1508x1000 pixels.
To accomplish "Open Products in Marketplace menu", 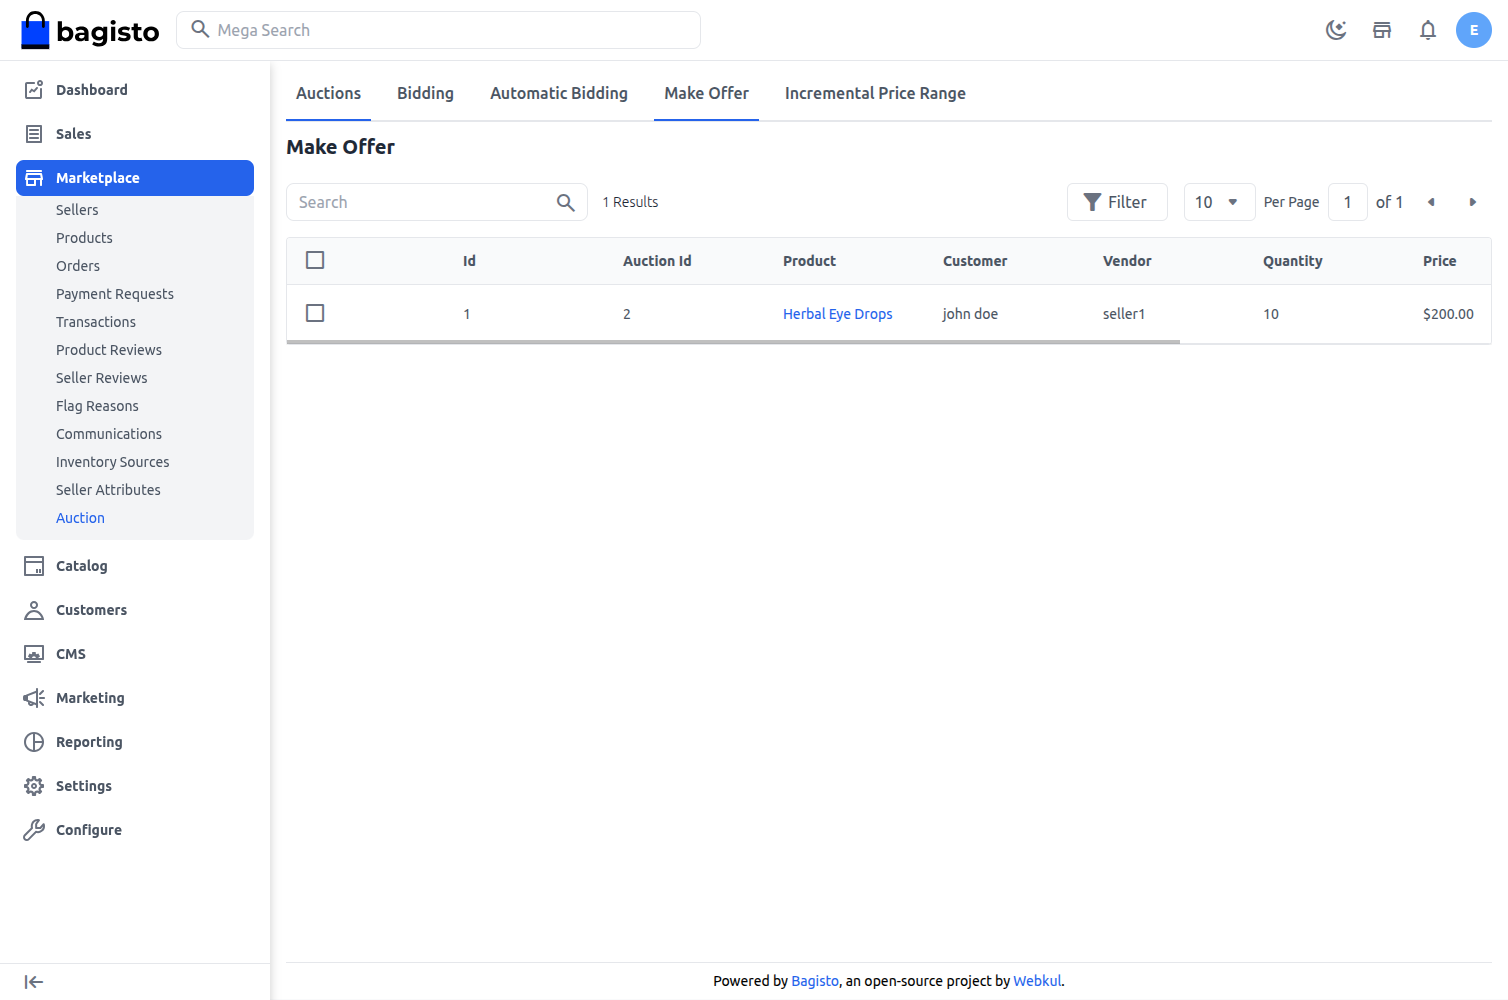I will click(84, 238).
